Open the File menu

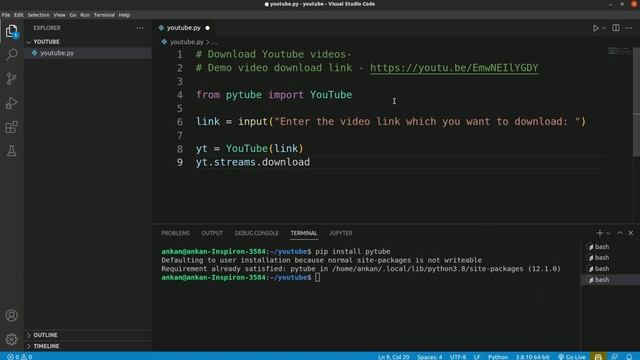(6, 15)
